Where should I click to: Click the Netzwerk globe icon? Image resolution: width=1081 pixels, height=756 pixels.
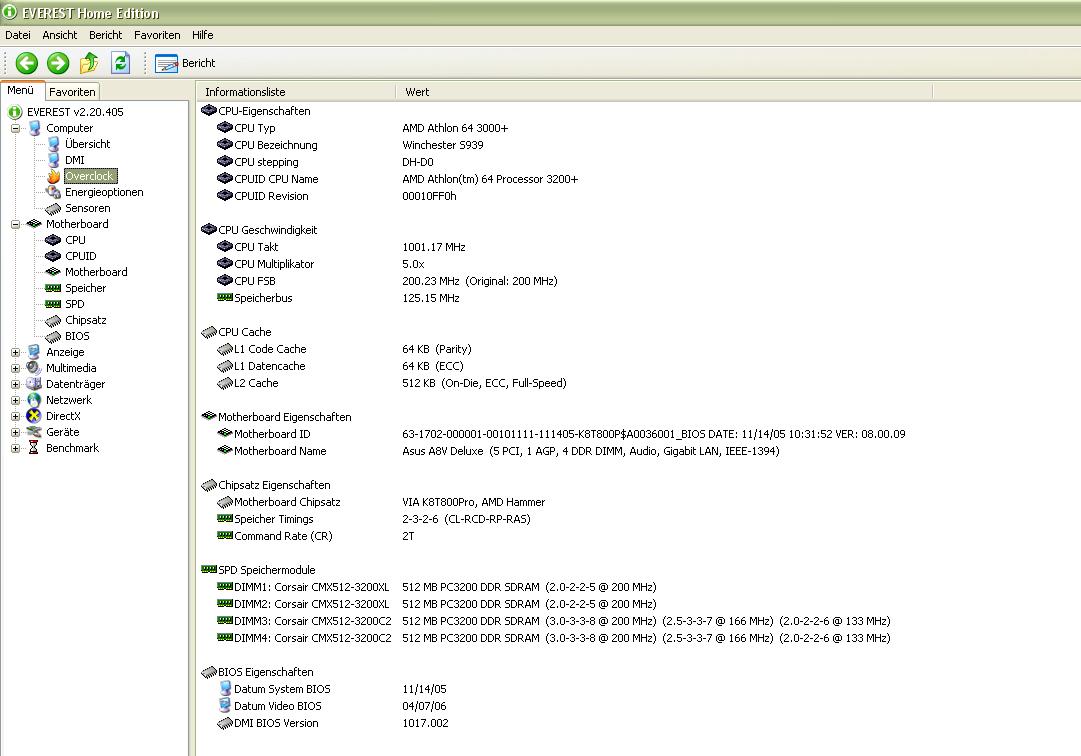coord(34,400)
